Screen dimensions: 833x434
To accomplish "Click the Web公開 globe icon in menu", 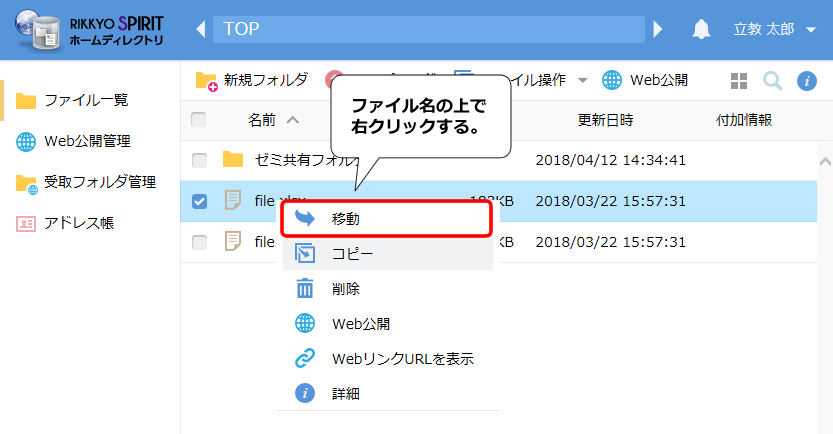I will 305,323.
